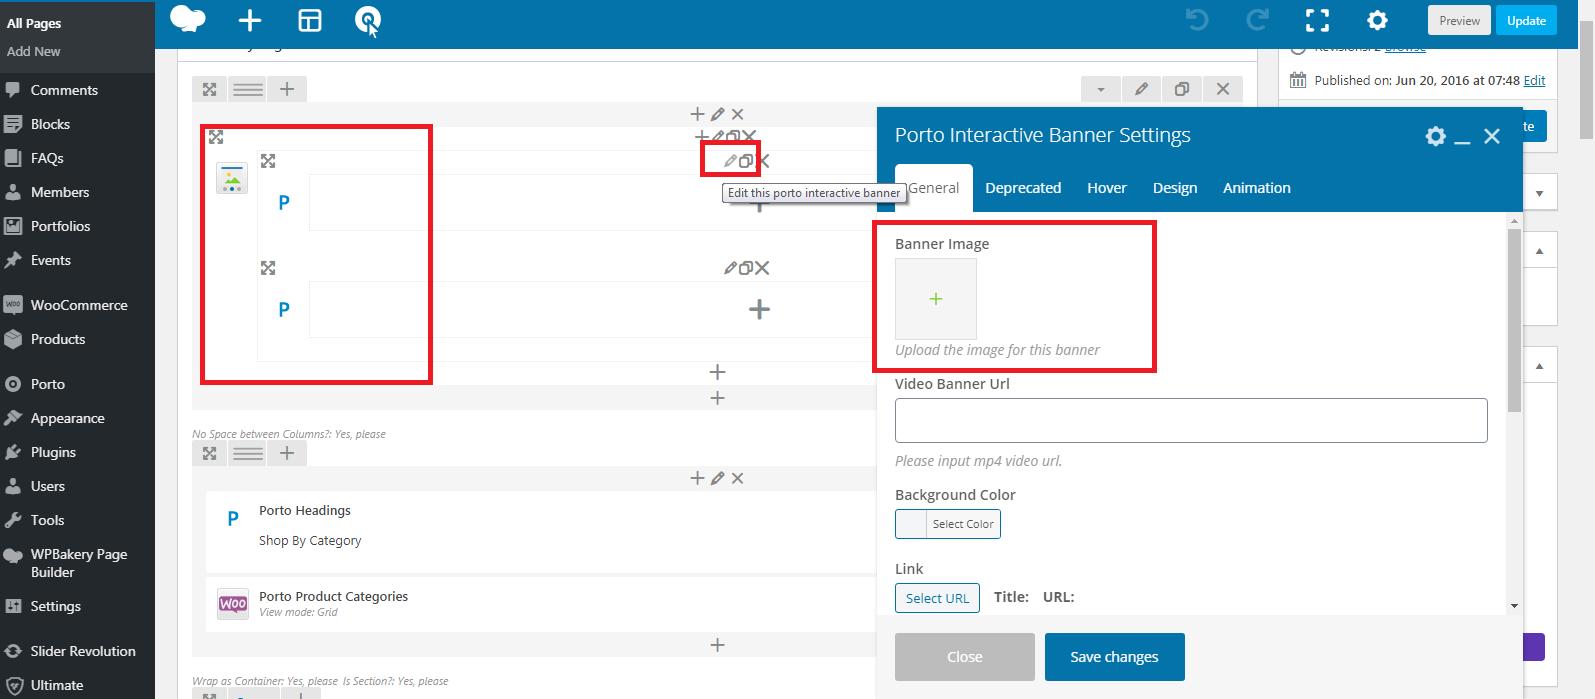Click the Published on calendar icon
Viewport: 1595px width, 699px height.
click(1298, 80)
